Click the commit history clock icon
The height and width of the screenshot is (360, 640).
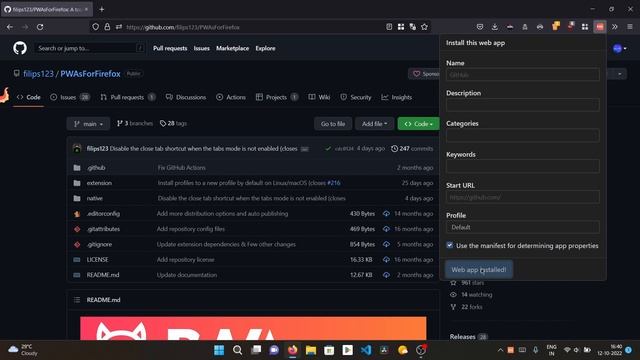[x=394, y=149]
